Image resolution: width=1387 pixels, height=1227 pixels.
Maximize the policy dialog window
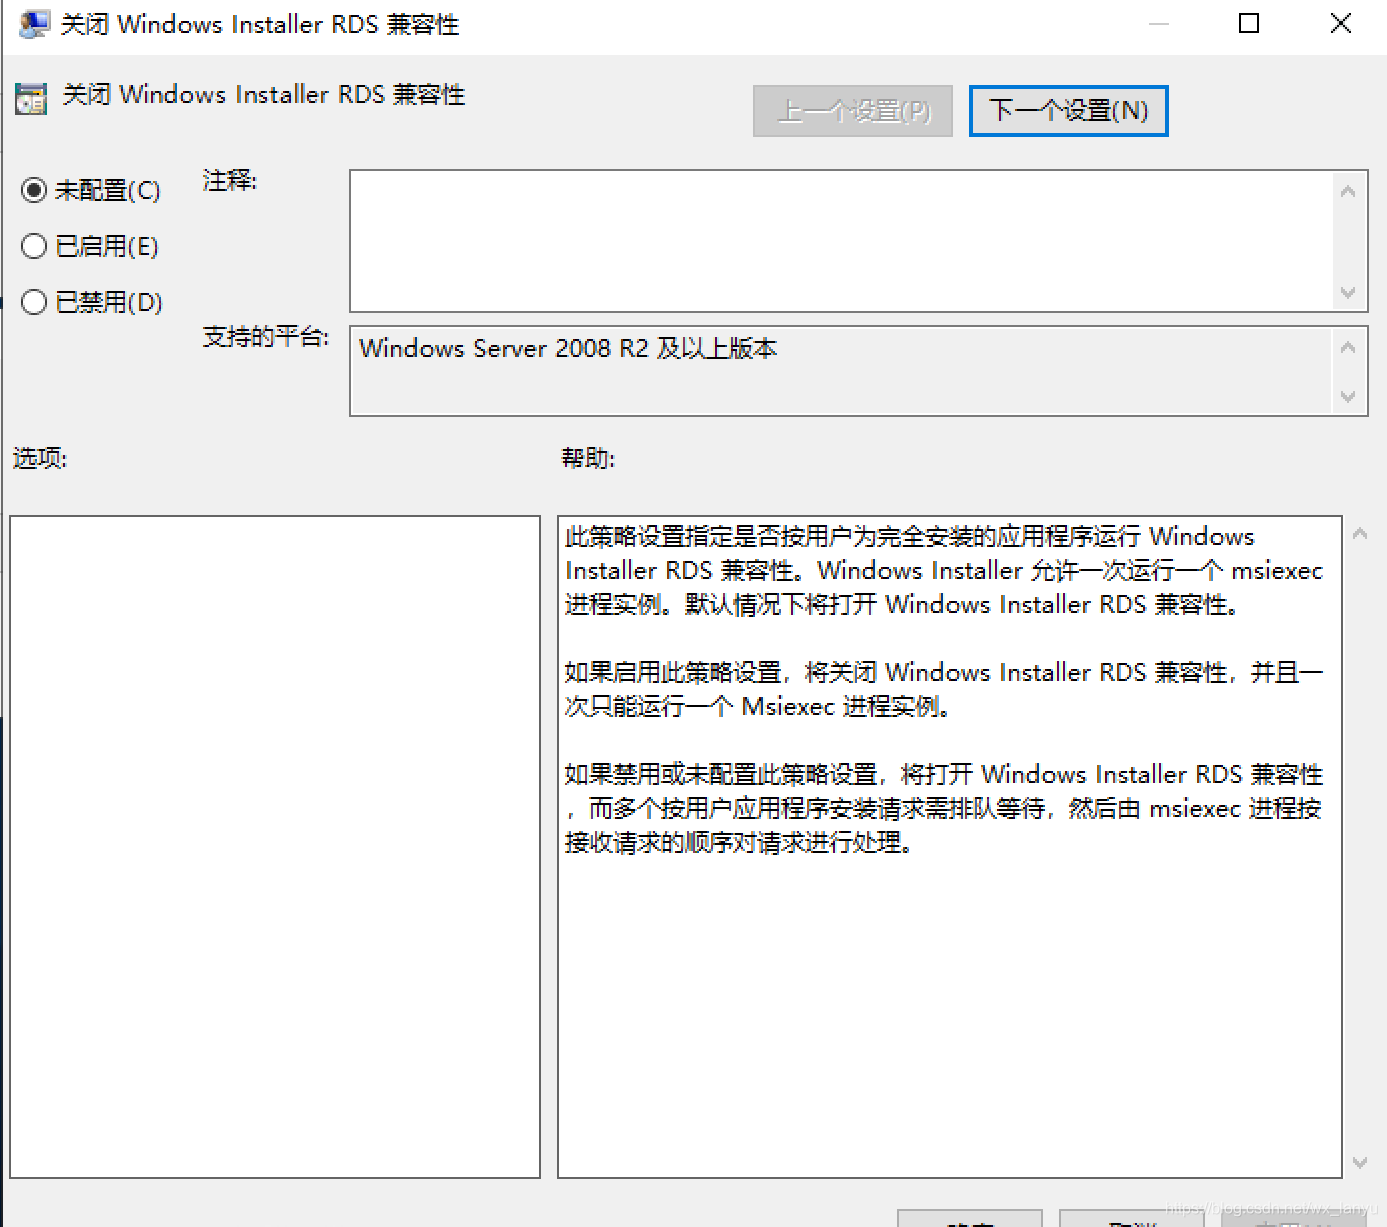pyautogui.click(x=1249, y=24)
